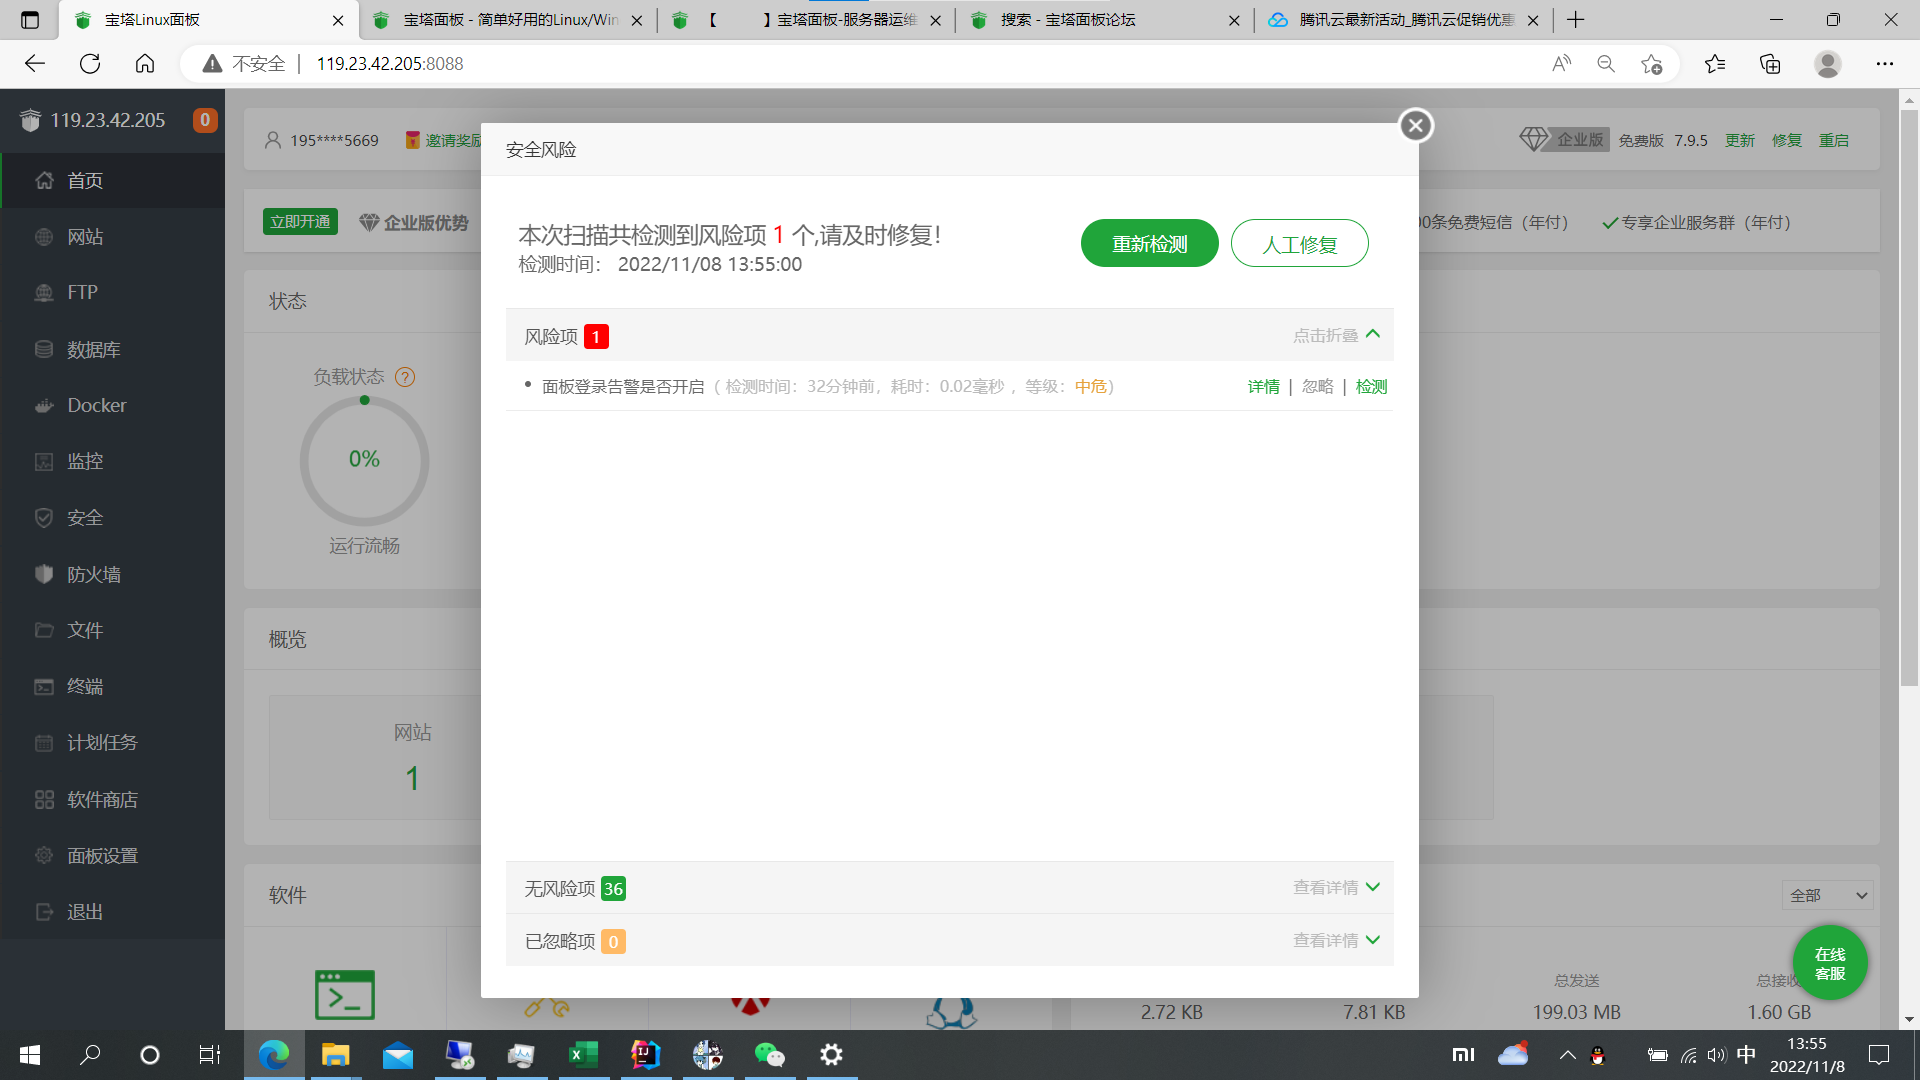This screenshot has height=1080, width=1920.
Task: Click the 退出 icon in sidebar
Action: 44,912
